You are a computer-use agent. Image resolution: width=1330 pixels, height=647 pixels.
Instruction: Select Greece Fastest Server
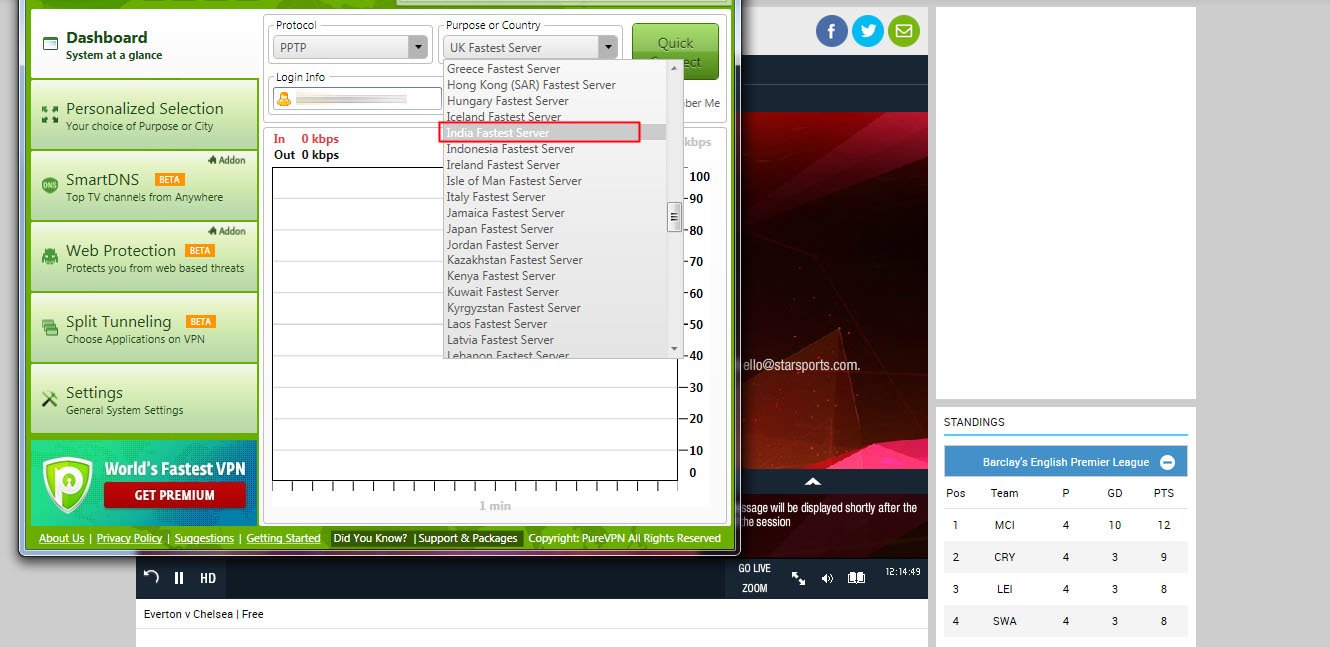pyautogui.click(x=555, y=69)
